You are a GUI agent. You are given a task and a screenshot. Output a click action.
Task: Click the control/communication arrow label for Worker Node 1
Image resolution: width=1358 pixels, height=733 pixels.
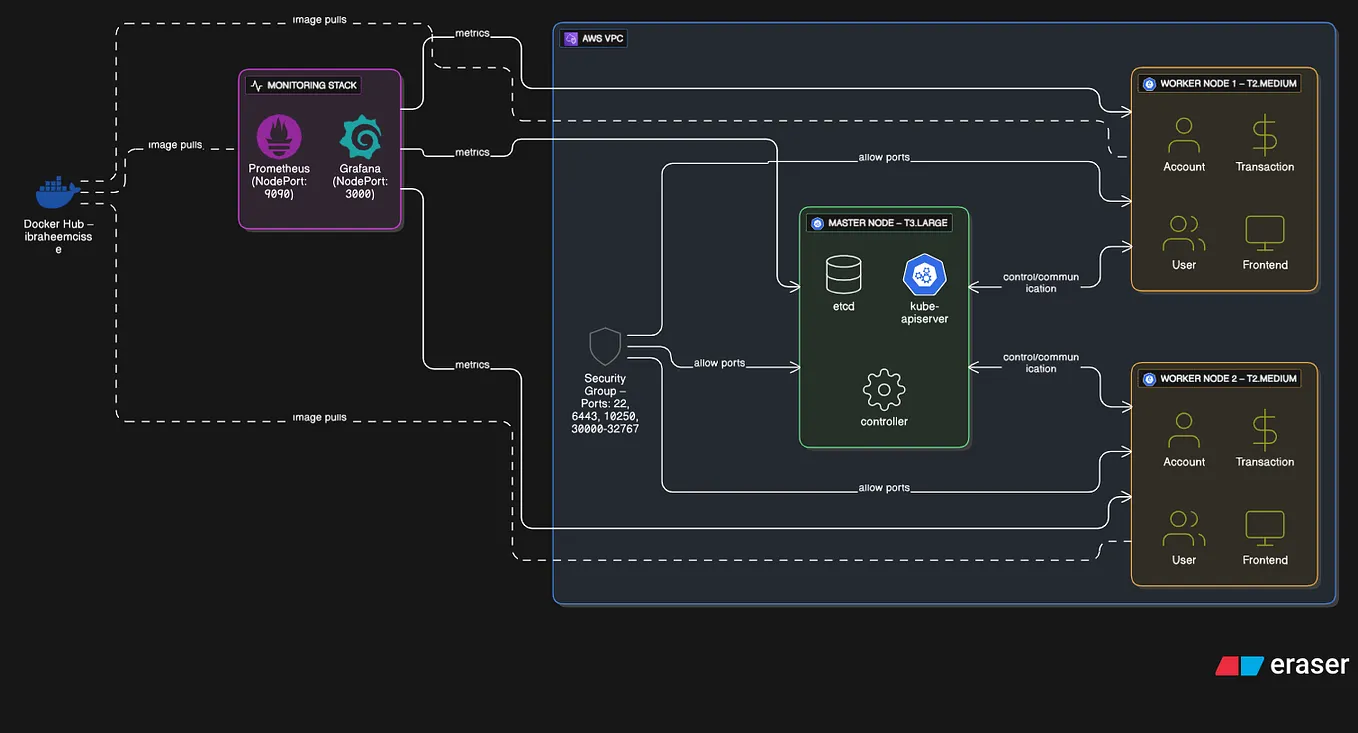1040,282
